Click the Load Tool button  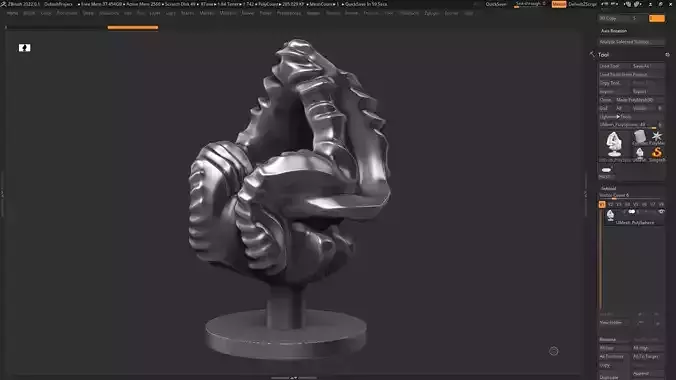[x=614, y=66]
